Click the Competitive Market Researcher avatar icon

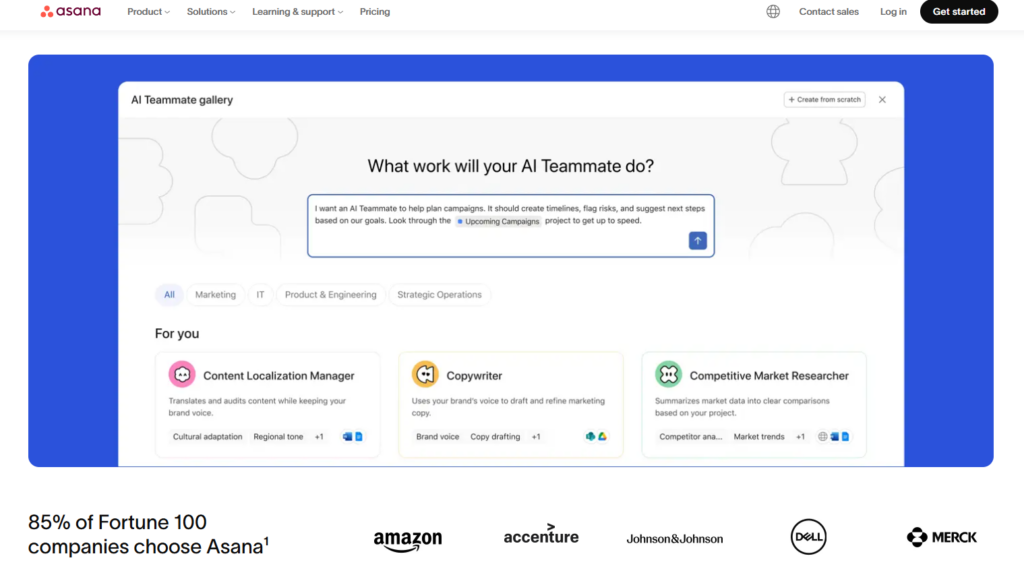(x=668, y=375)
